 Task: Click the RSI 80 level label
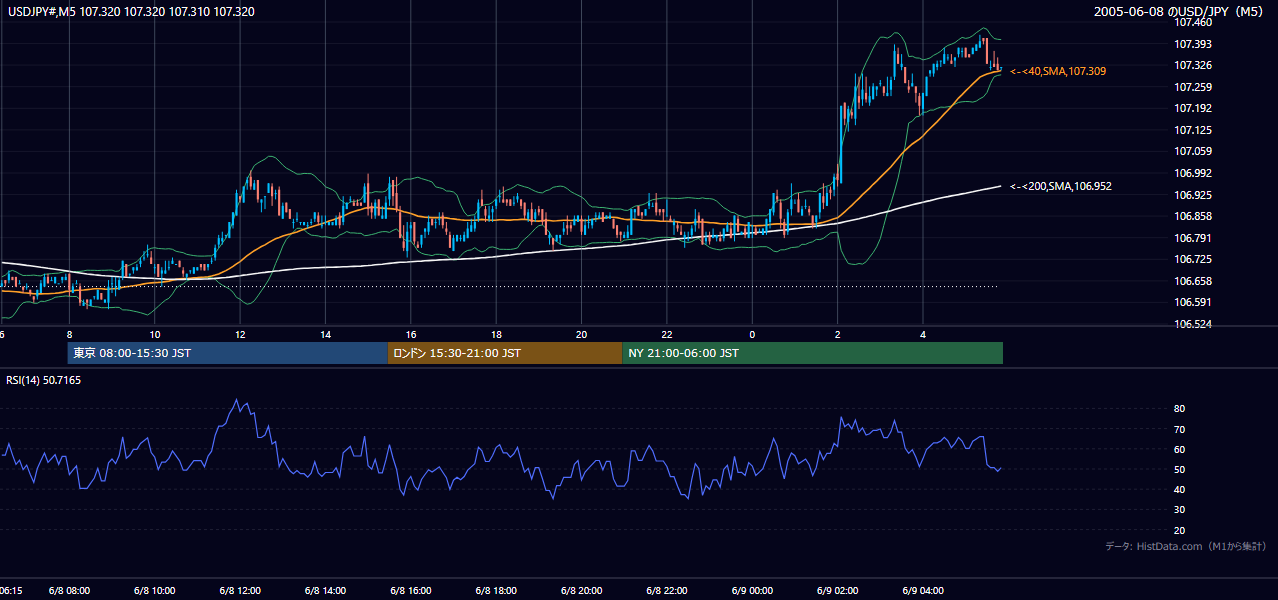[1179, 409]
